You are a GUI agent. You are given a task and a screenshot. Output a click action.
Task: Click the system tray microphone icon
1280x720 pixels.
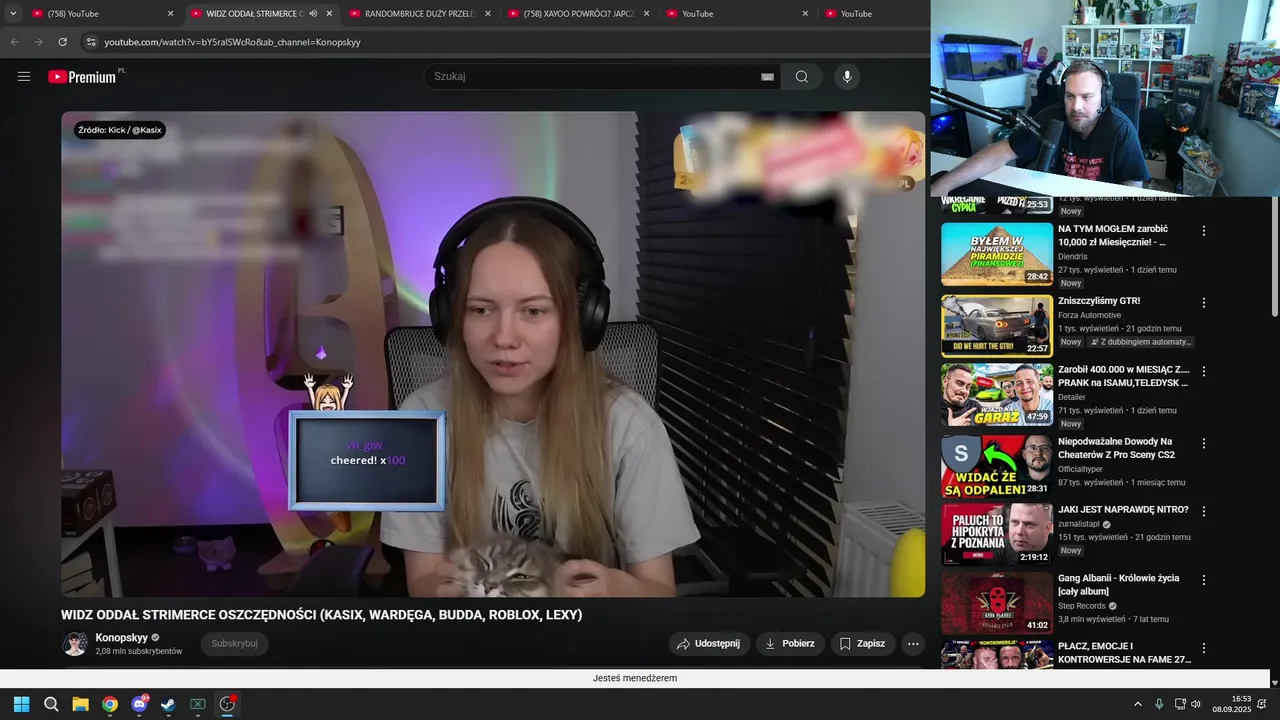(1159, 704)
